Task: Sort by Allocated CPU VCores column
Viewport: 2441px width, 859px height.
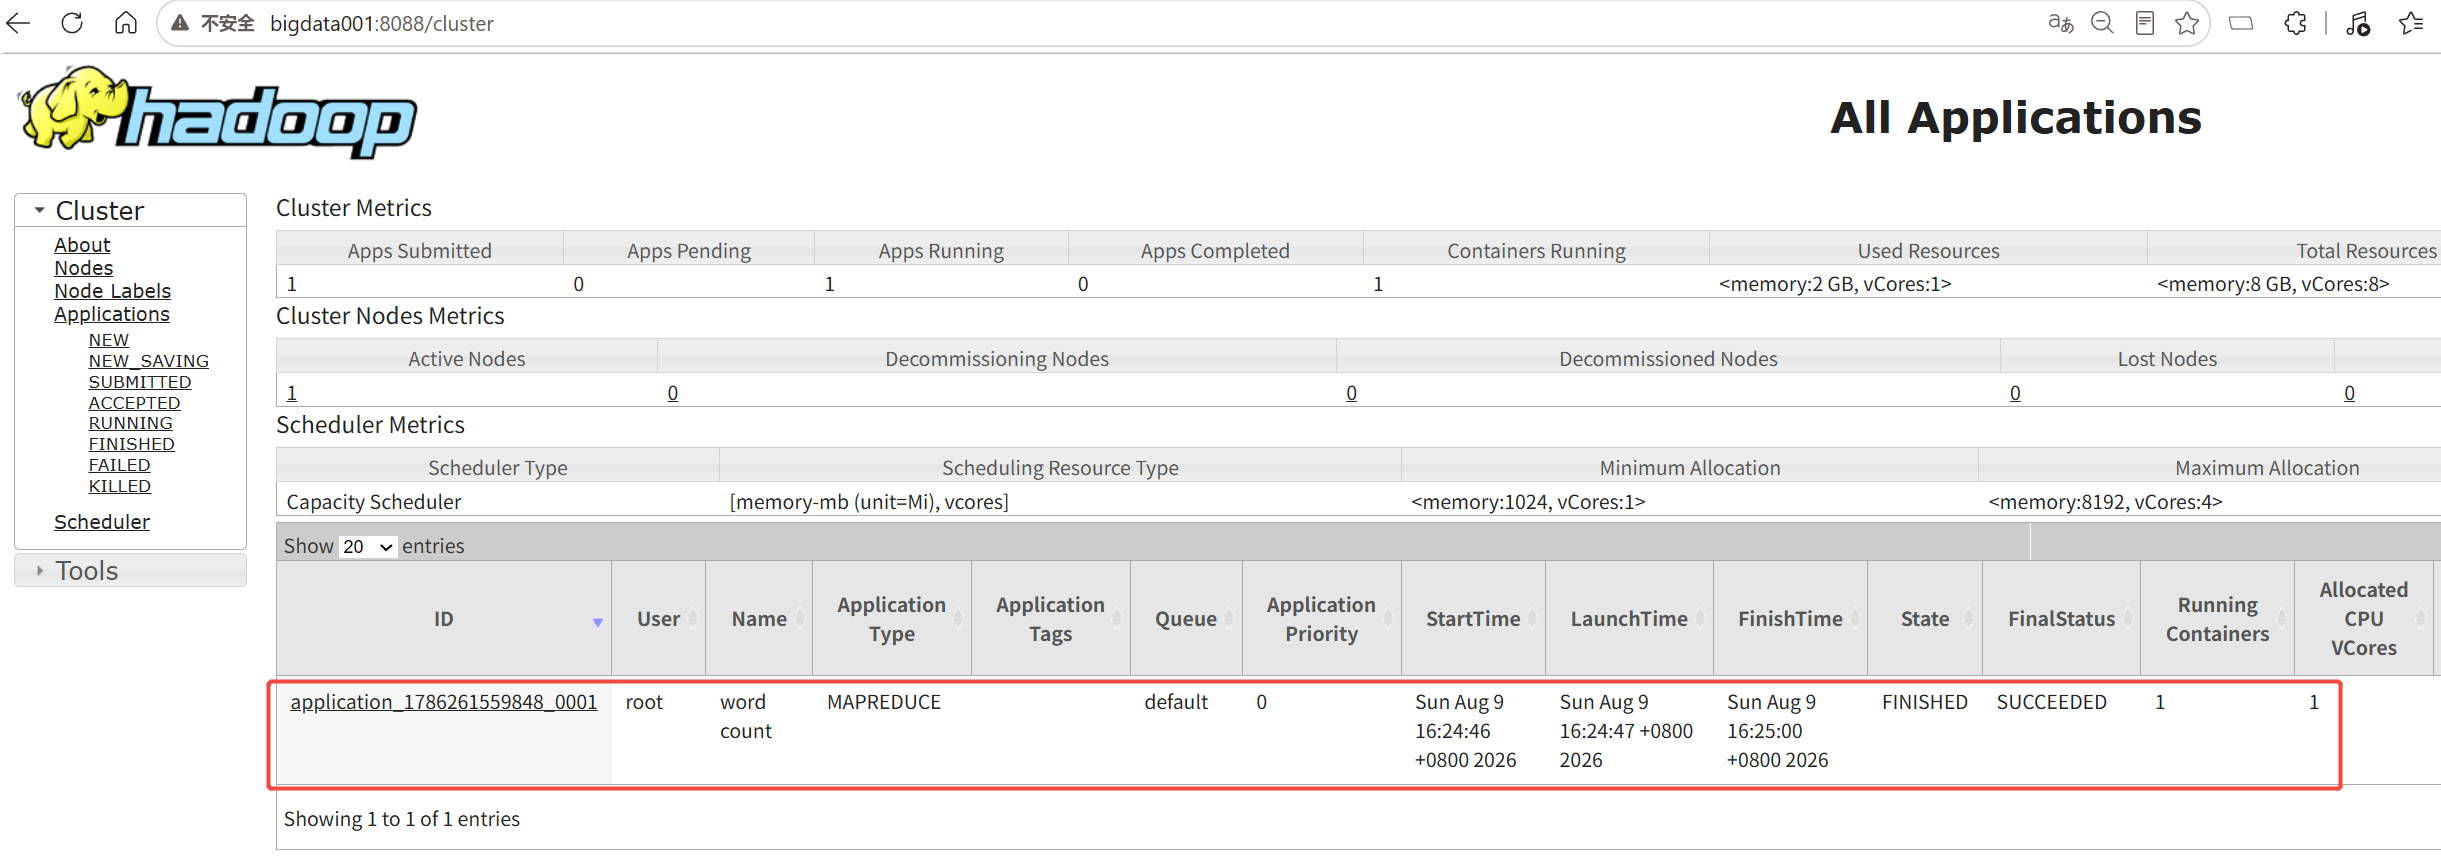Action: tap(2364, 619)
